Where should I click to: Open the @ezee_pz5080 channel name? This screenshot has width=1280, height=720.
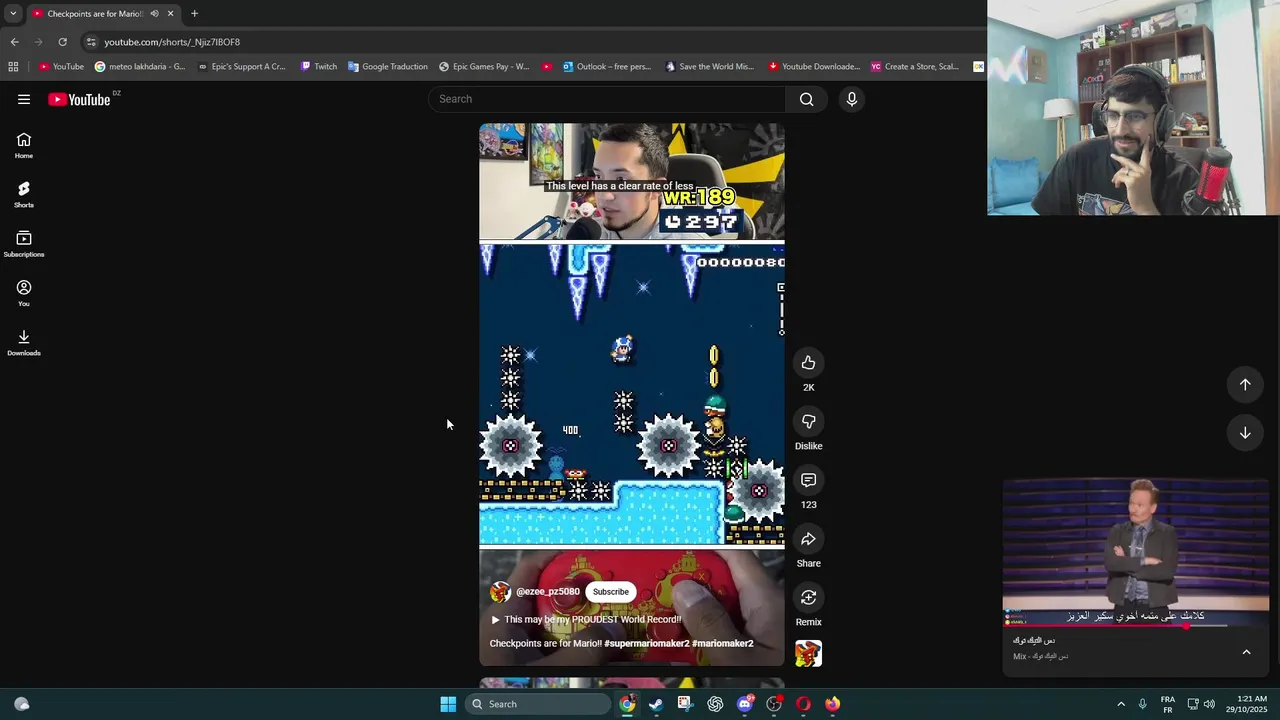(x=548, y=591)
